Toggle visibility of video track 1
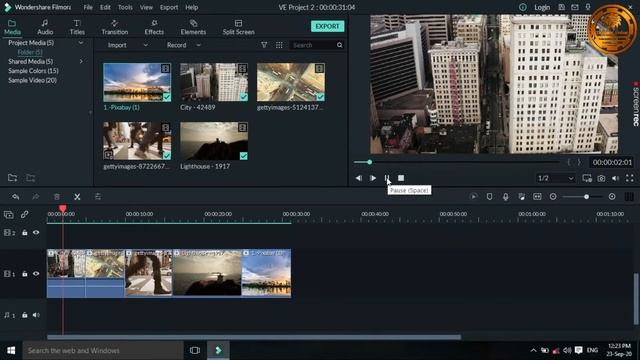The height and width of the screenshot is (360, 640). (x=36, y=274)
